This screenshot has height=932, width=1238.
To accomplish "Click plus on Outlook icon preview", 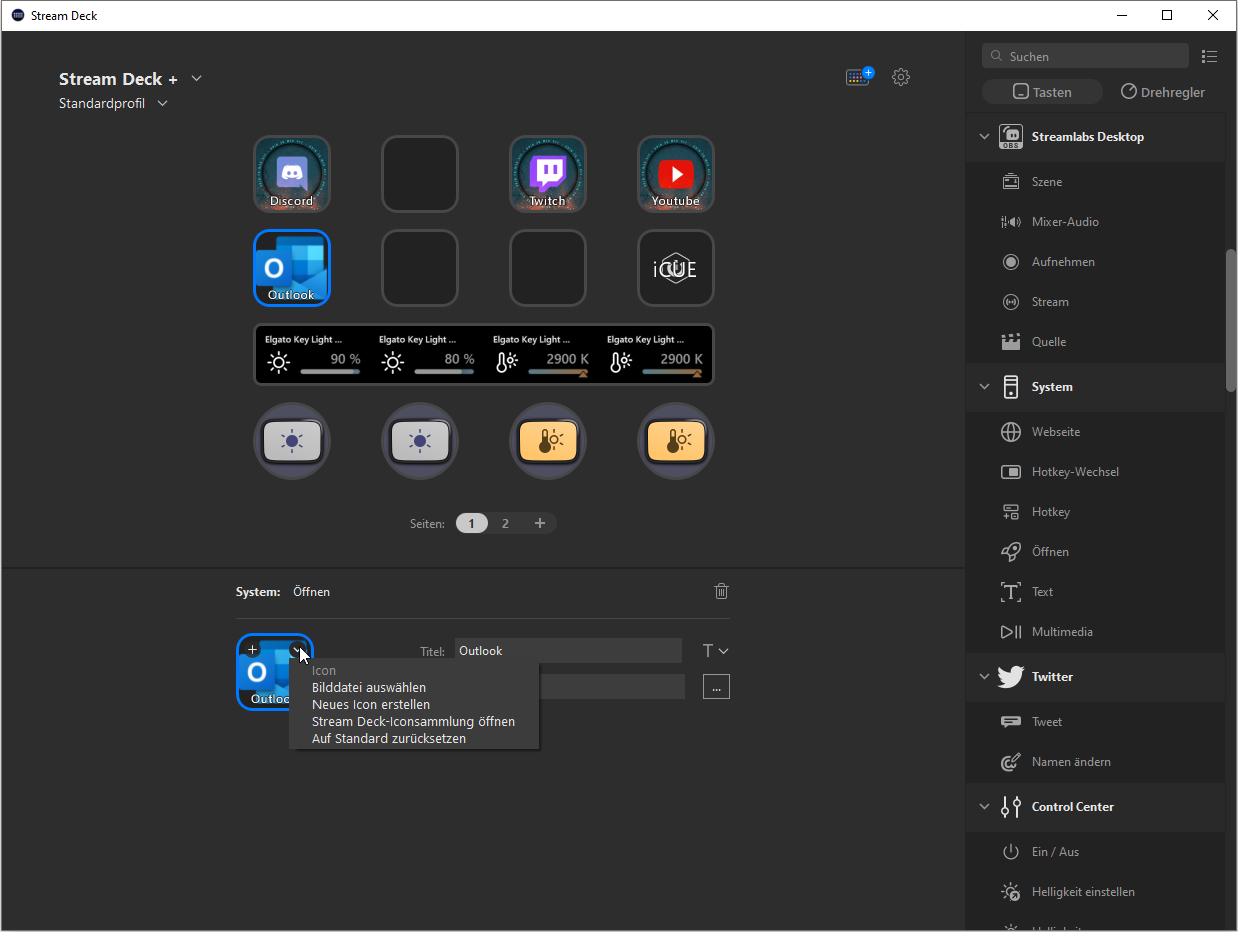I will 252,650.
